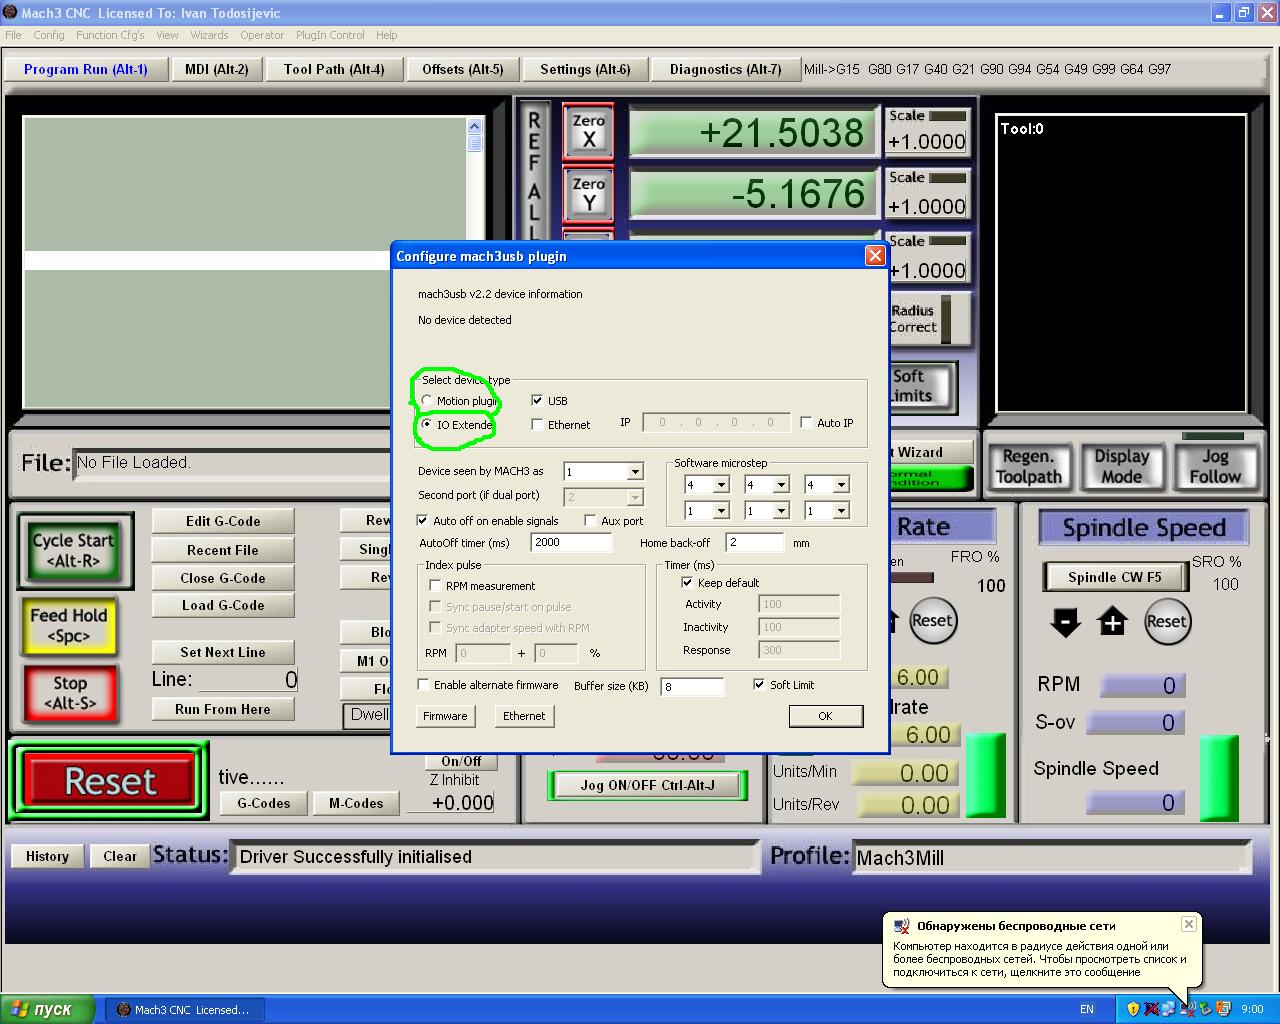The height and width of the screenshot is (1024, 1280).
Task: Switch to the Diagnostics (Alt-7) tab
Action: tap(726, 69)
